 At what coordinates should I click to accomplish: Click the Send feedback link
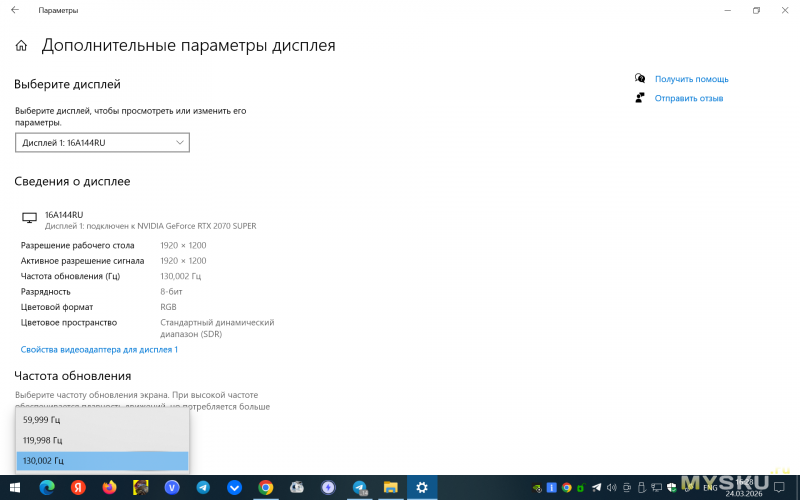(x=688, y=98)
